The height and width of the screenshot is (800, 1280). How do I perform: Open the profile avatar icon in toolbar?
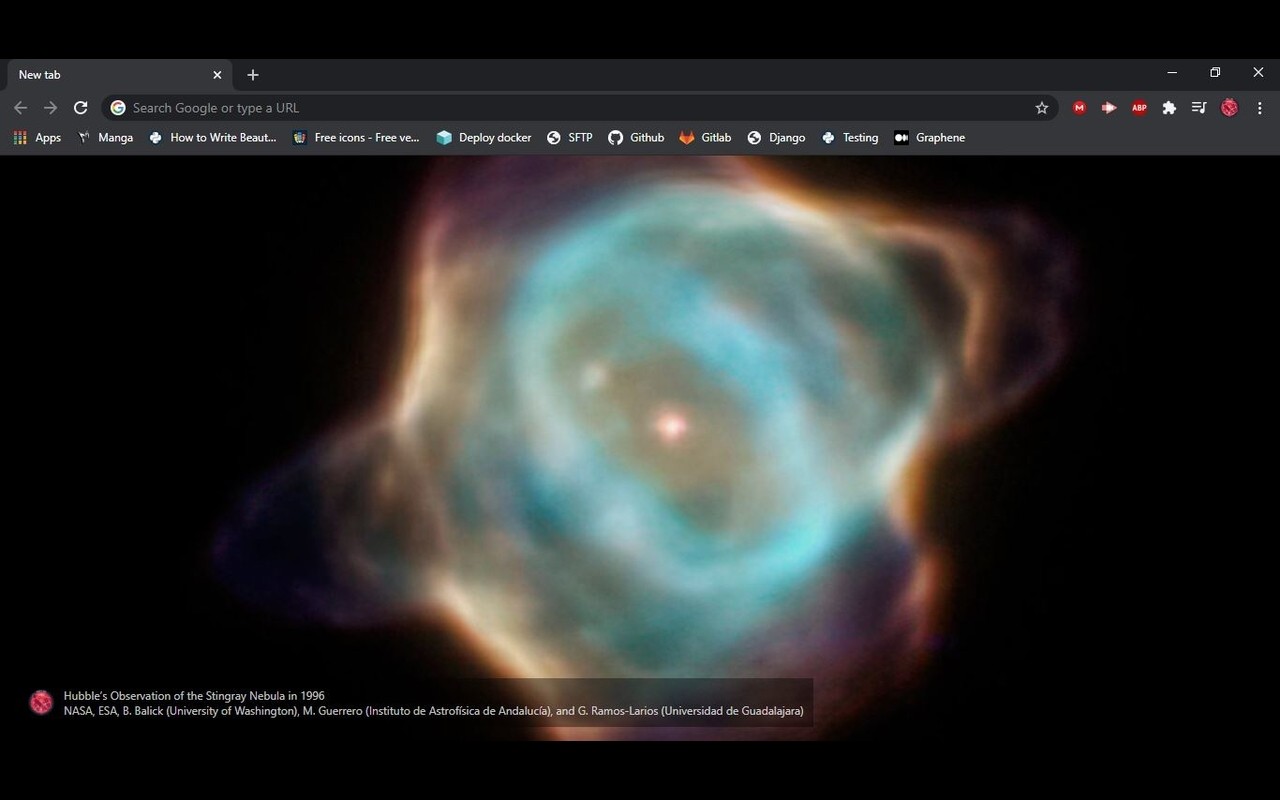click(x=1230, y=108)
